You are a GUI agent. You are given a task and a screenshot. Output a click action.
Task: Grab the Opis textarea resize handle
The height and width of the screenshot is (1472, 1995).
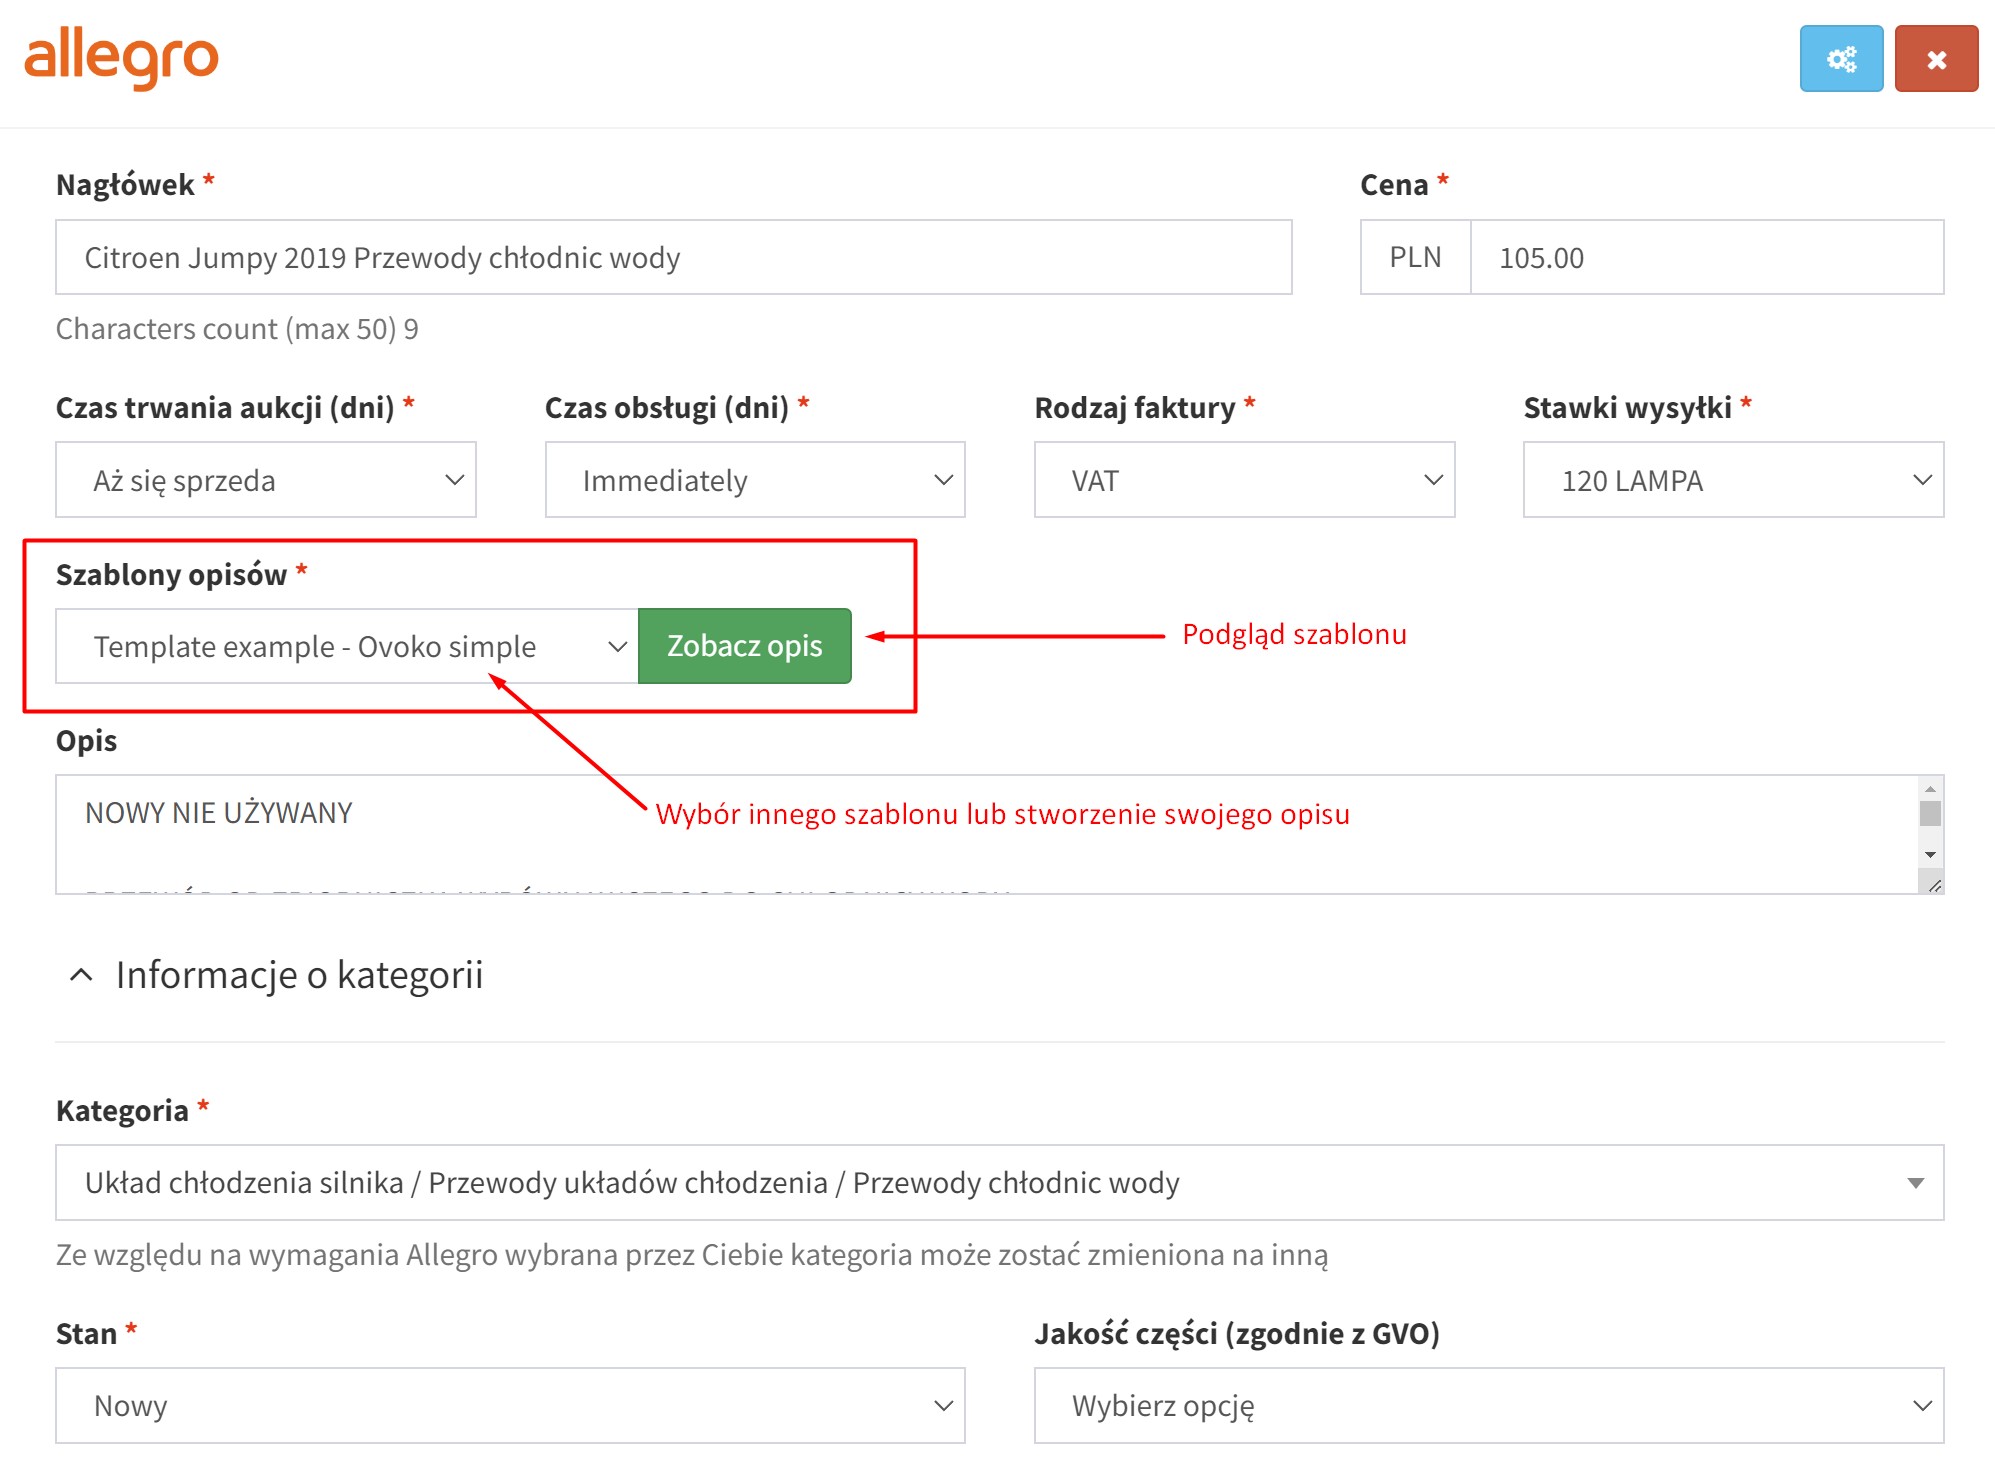[x=1935, y=886]
